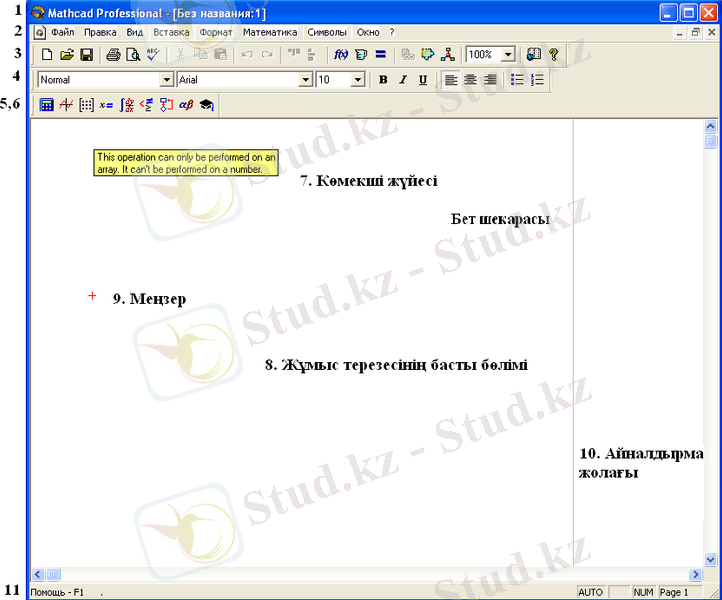Image resolution: width=722 pixels, height=600 pixels.
Task: Open a file using the folder icon
Action: point(67,55)
